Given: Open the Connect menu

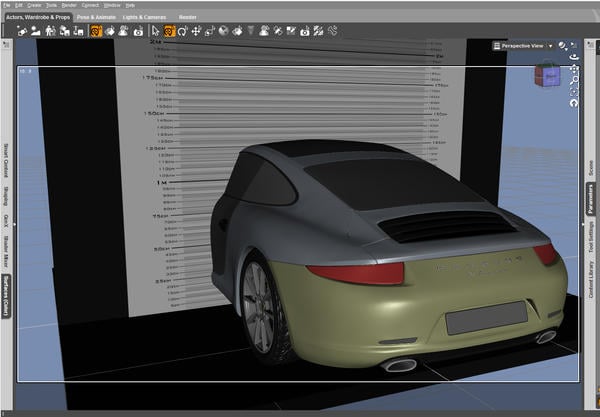Looking at the screenshot, I should [90, 5].
